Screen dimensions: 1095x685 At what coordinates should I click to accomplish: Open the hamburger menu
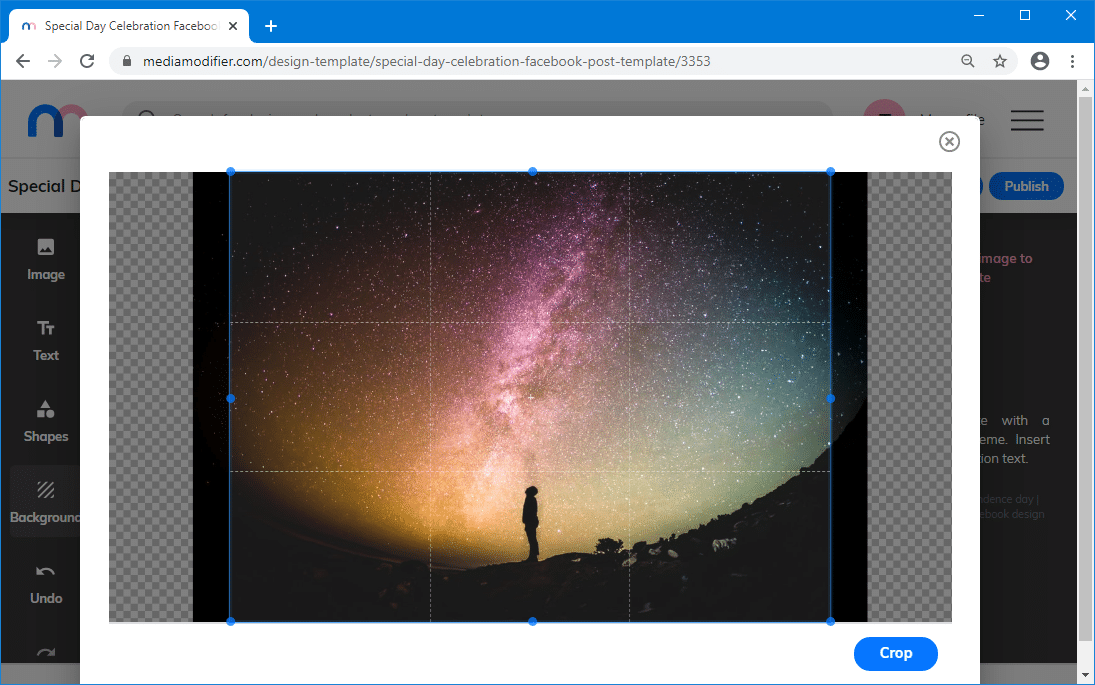pos(1027,120)
